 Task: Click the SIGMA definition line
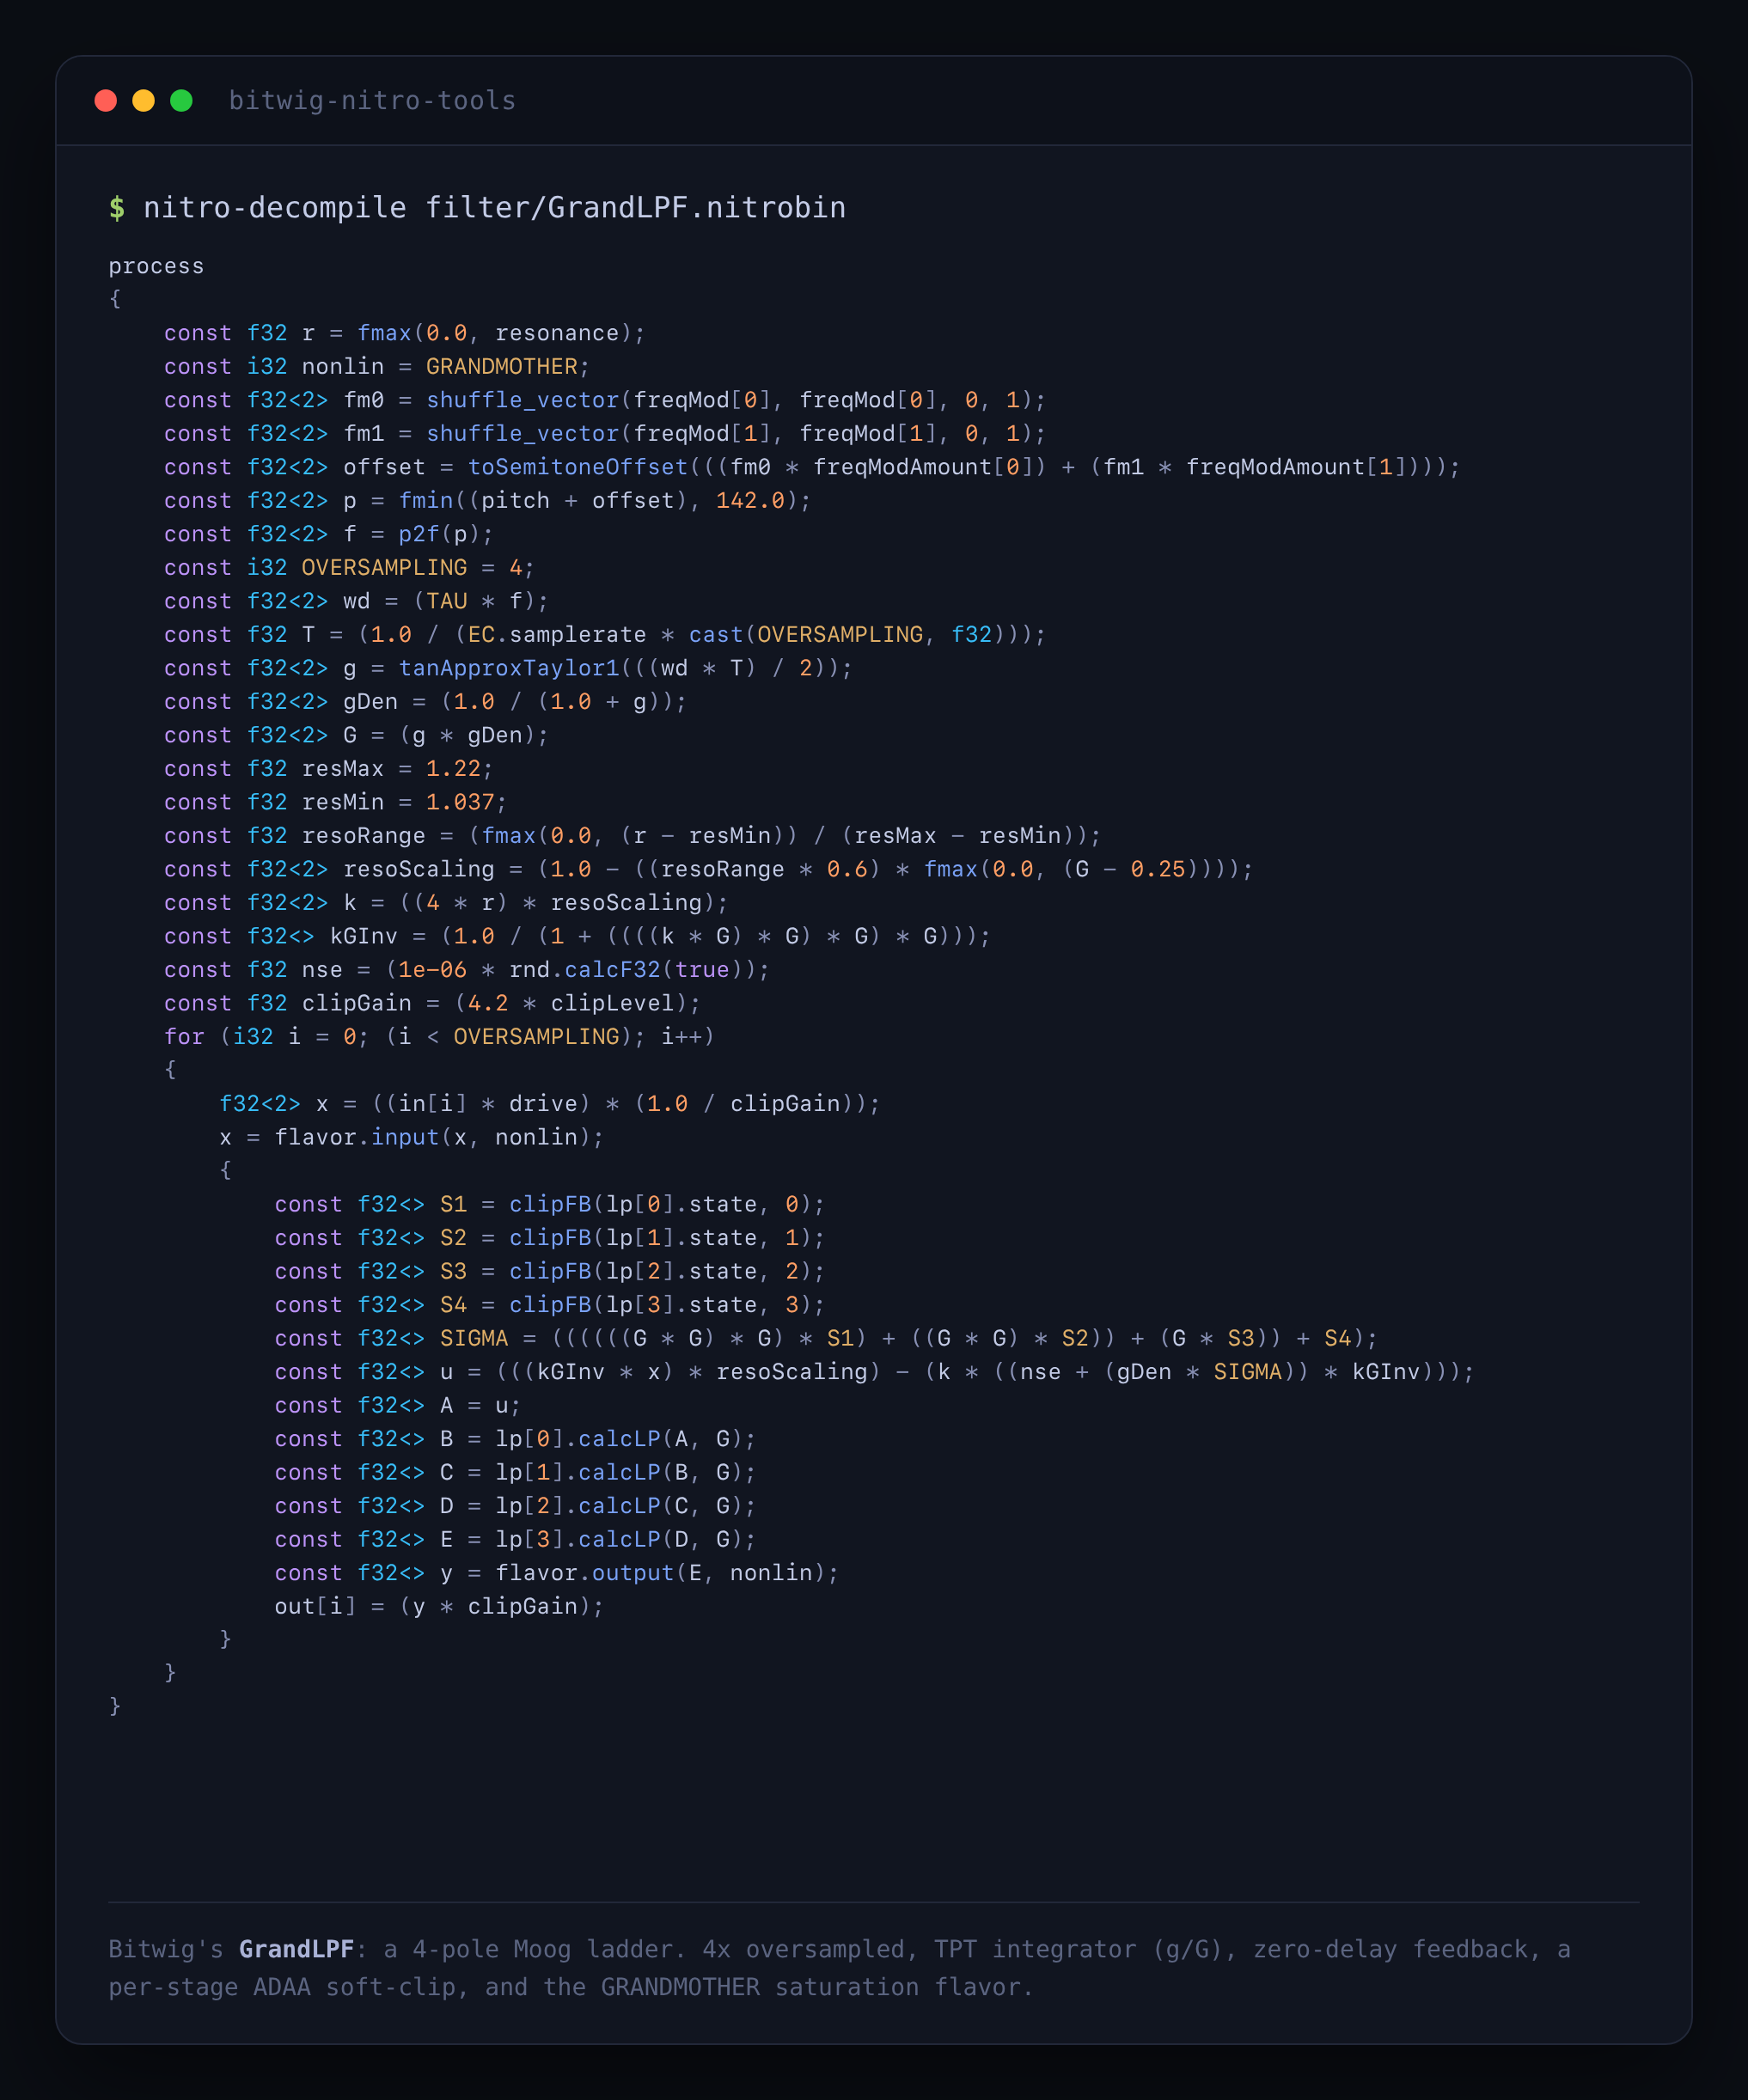coord(826,1339)
